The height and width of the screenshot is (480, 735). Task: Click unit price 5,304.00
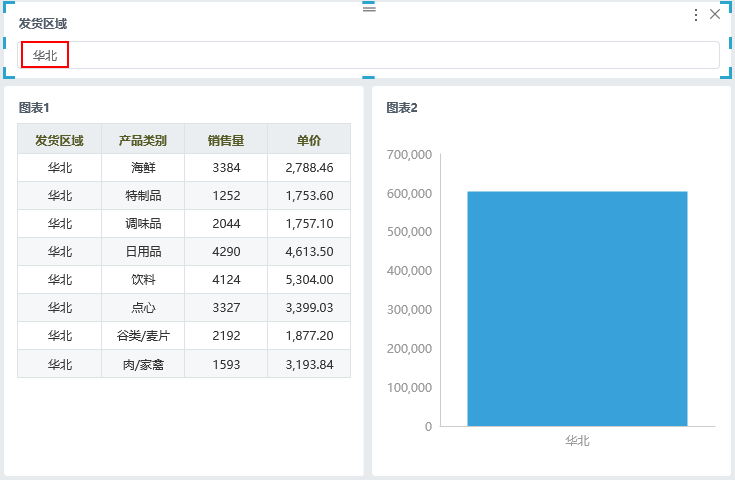pyautogui.click(x=309, y=279)
